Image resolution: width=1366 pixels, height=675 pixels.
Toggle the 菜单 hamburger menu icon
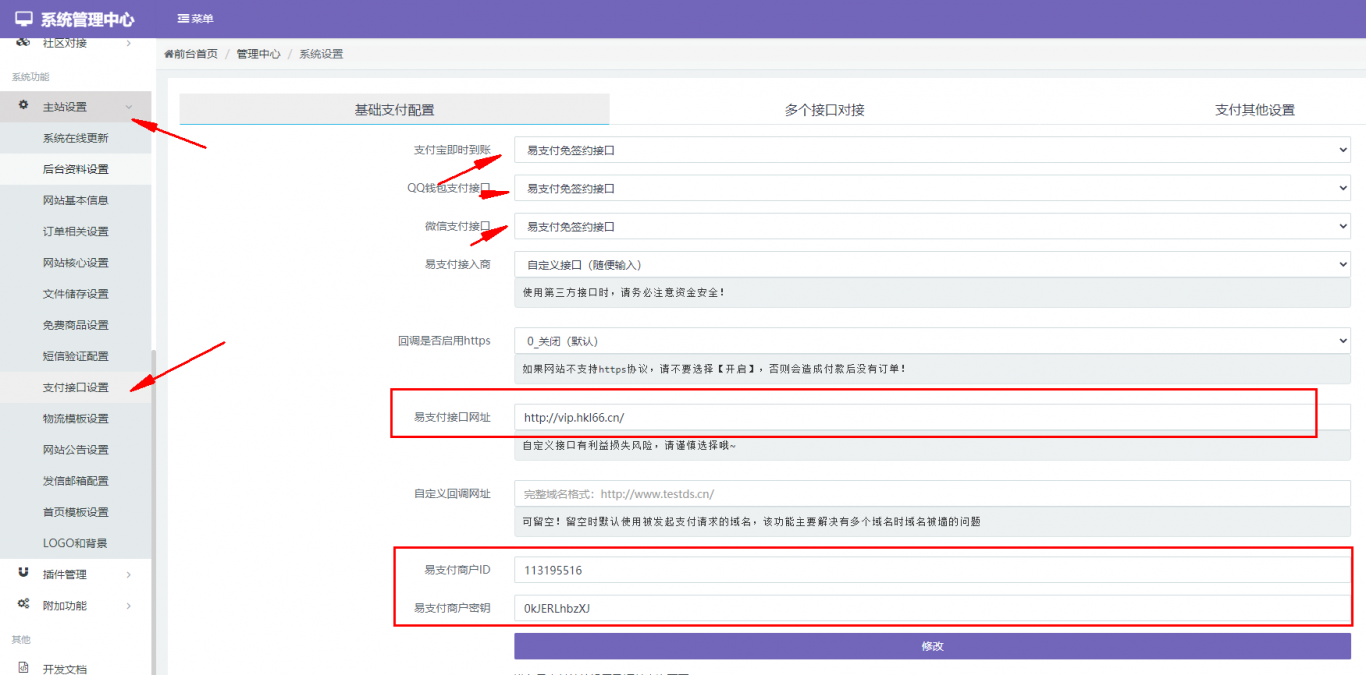pos(182,19)
